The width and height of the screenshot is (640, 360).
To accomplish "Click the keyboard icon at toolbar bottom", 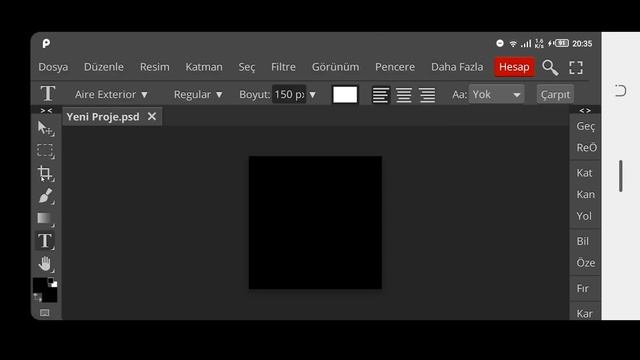I will point(45,313).
